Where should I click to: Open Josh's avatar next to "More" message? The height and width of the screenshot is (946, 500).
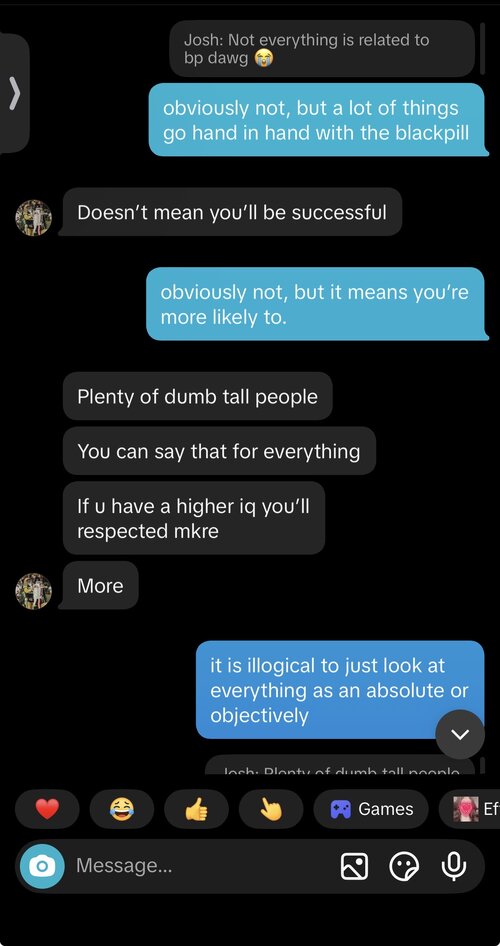tap(33, 591)
